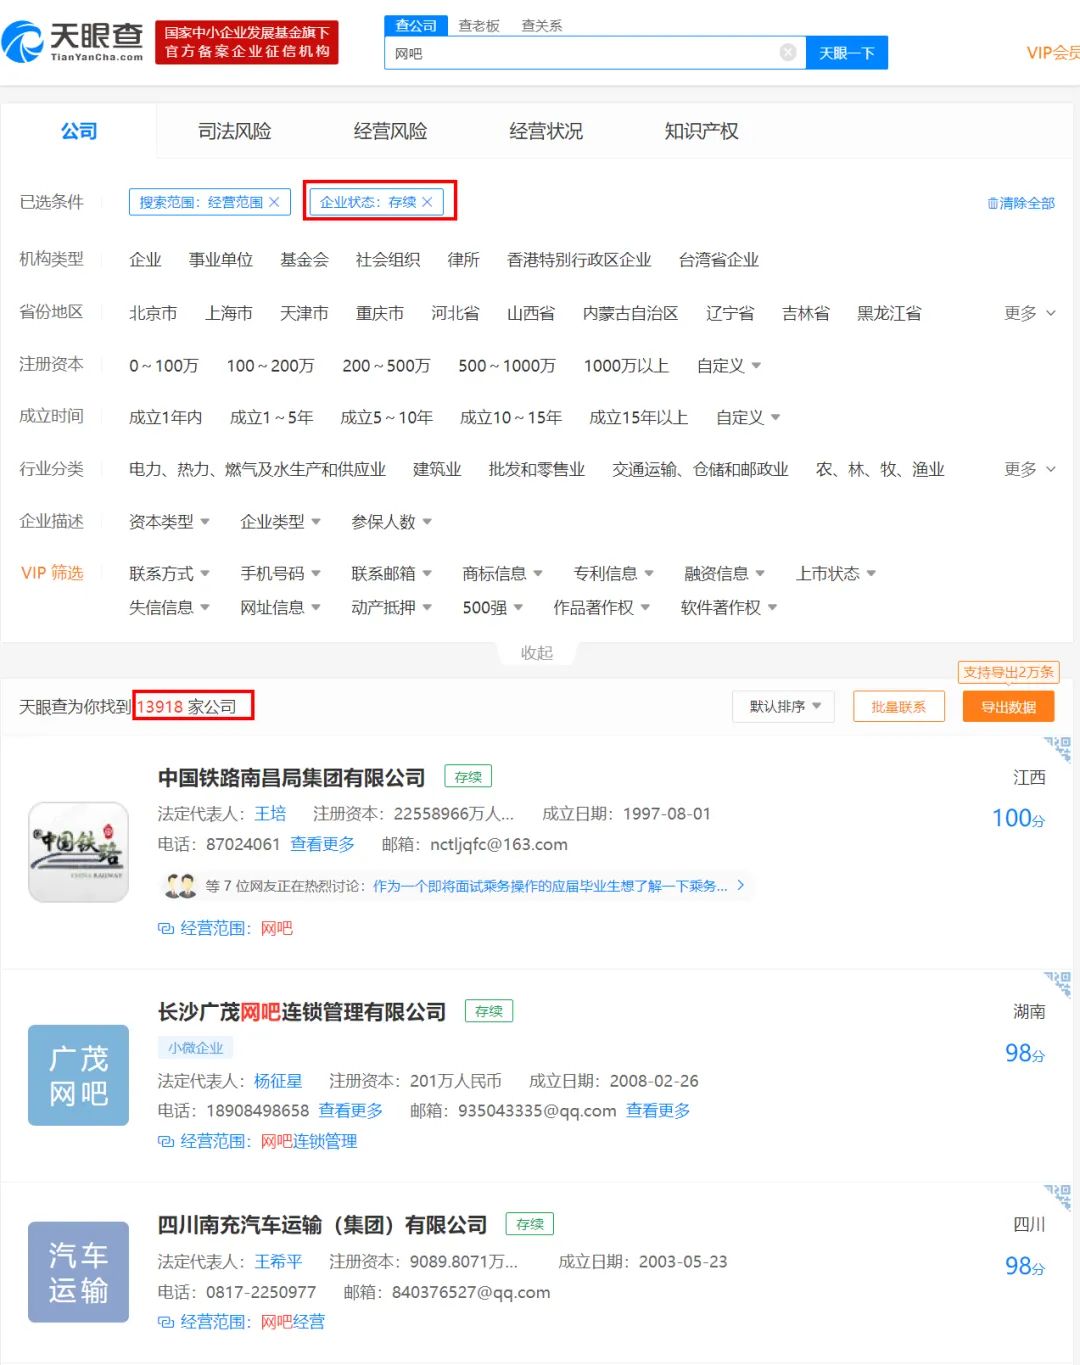Clear the search box using the × icon
The image size is (1080, 1365).
(787, 53)
